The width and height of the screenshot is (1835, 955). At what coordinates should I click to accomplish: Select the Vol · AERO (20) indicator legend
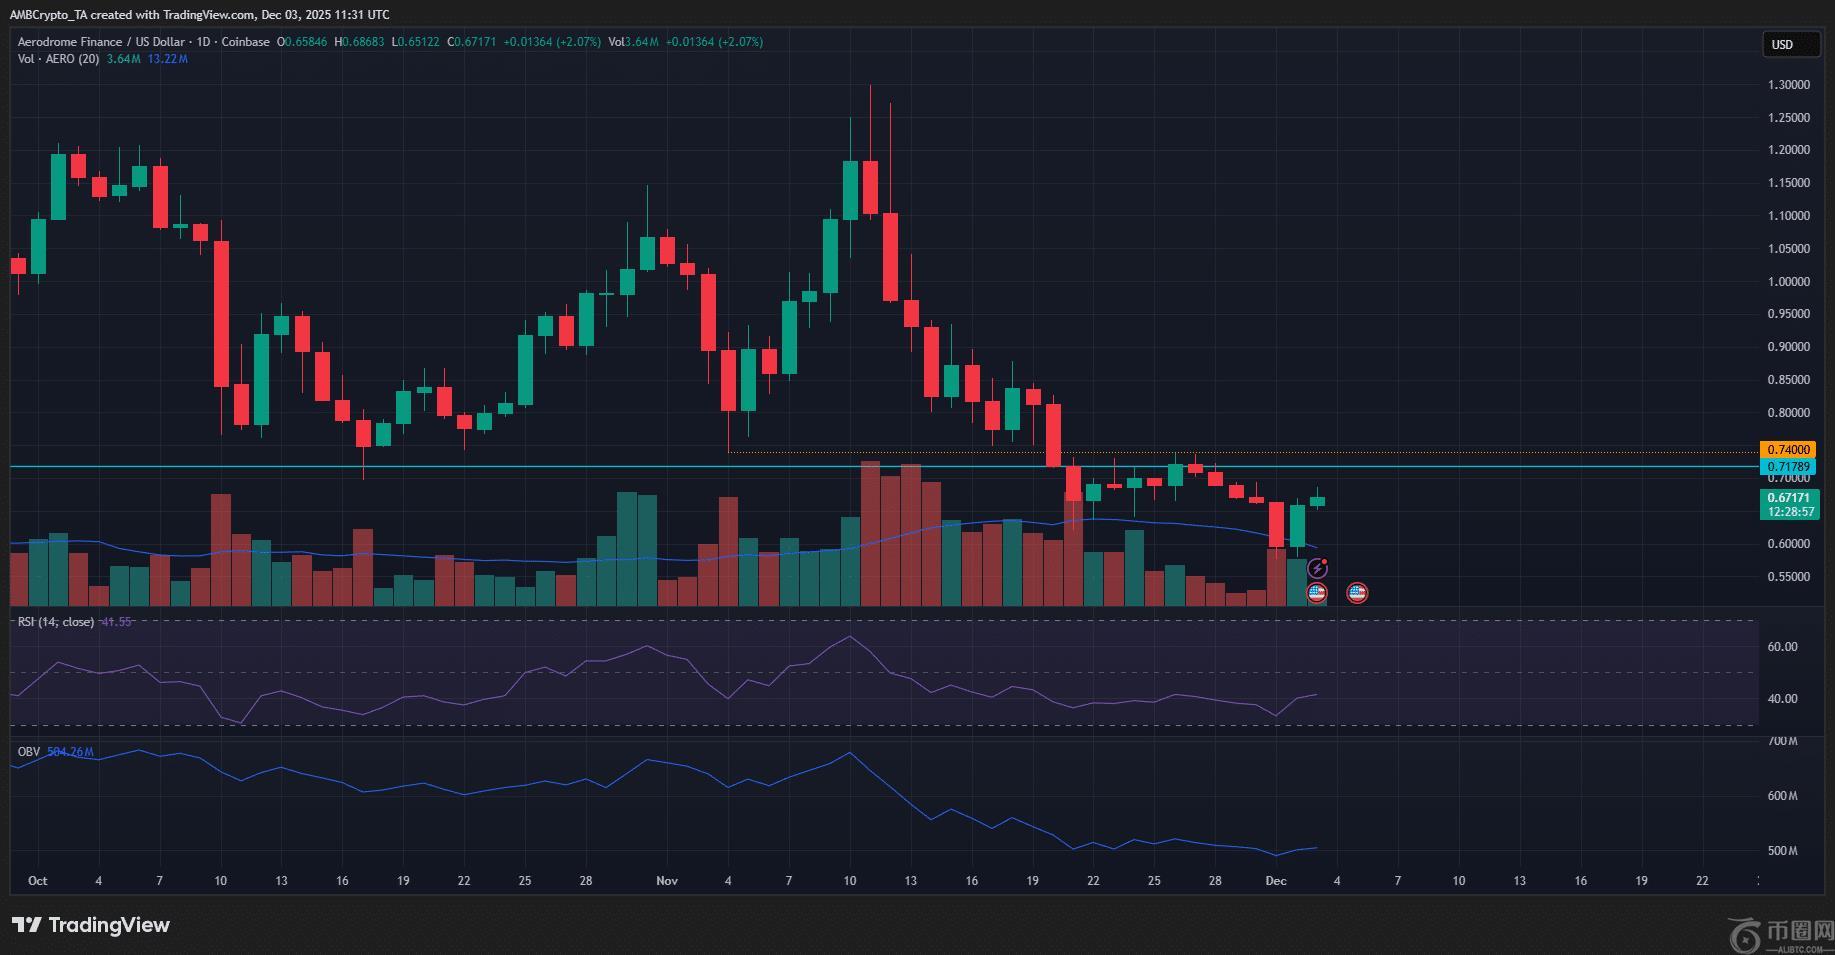(x=58, y=59)
